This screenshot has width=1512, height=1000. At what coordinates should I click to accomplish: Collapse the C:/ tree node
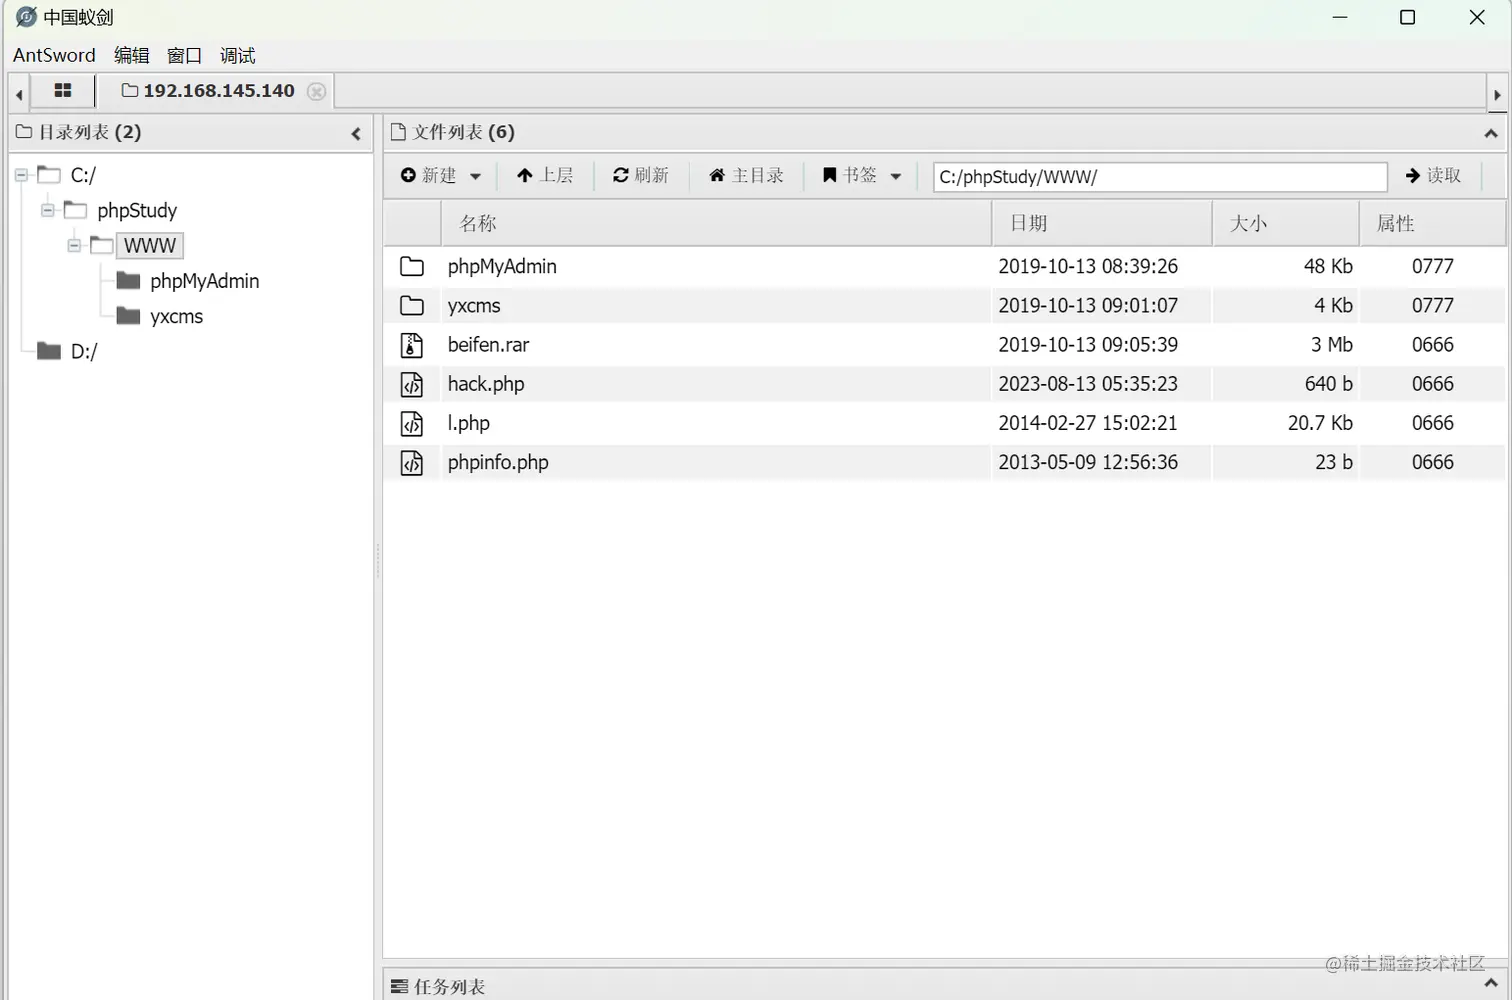click(21, 175)
